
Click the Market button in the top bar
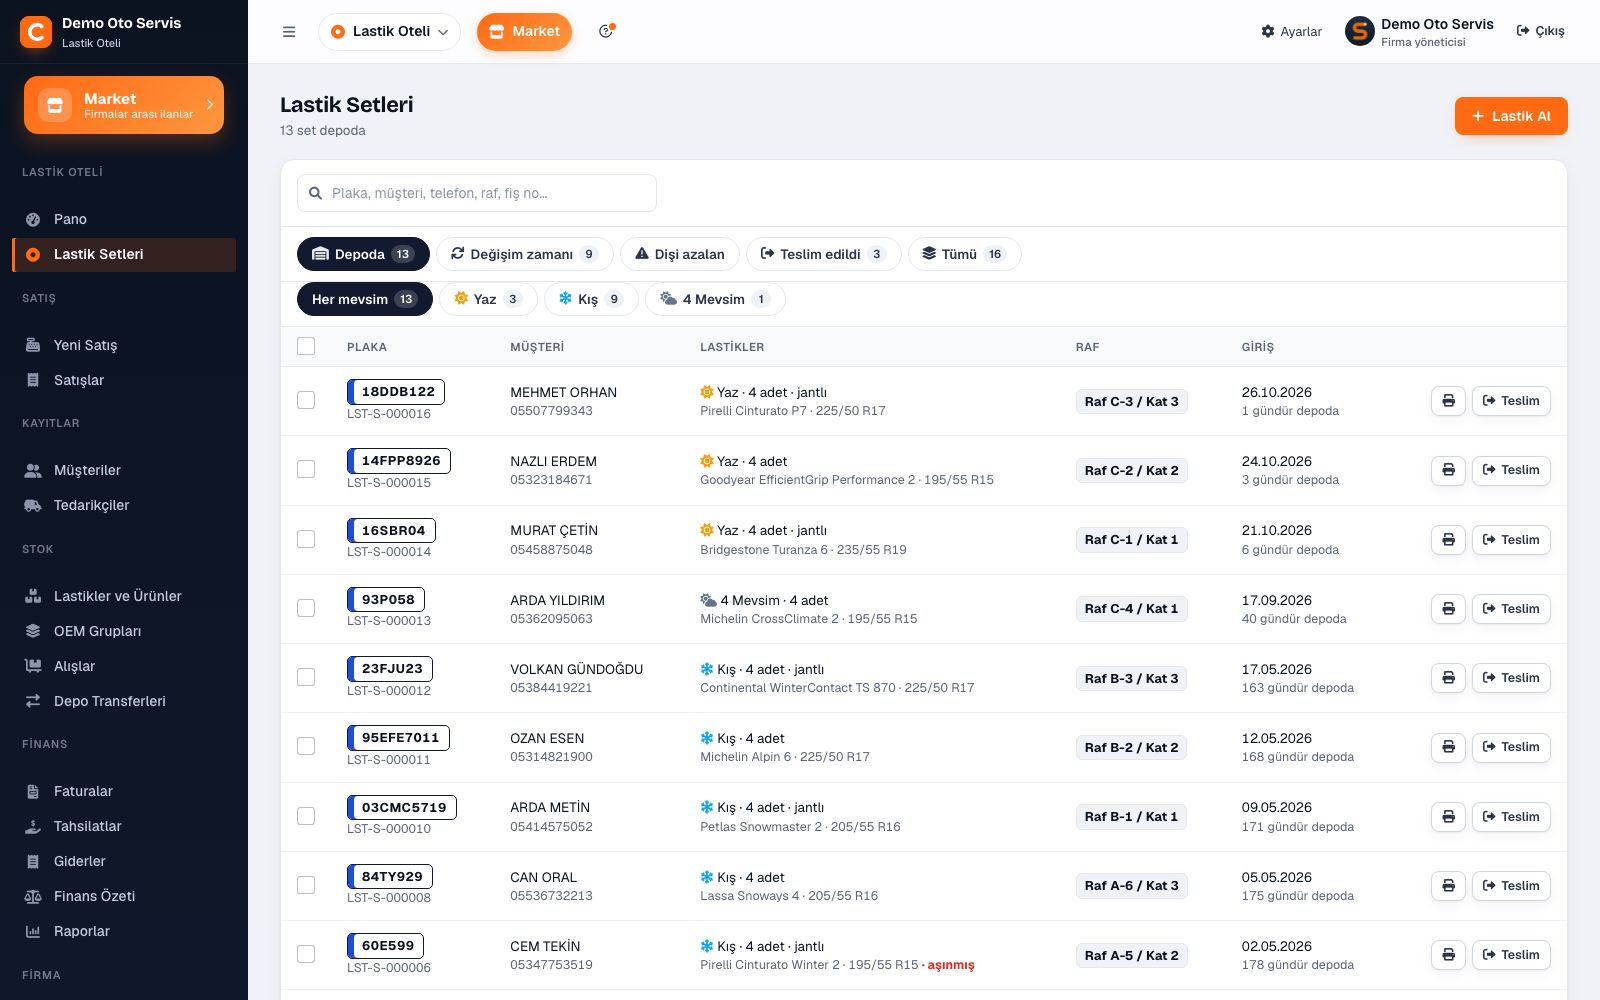tap(524, 32)
